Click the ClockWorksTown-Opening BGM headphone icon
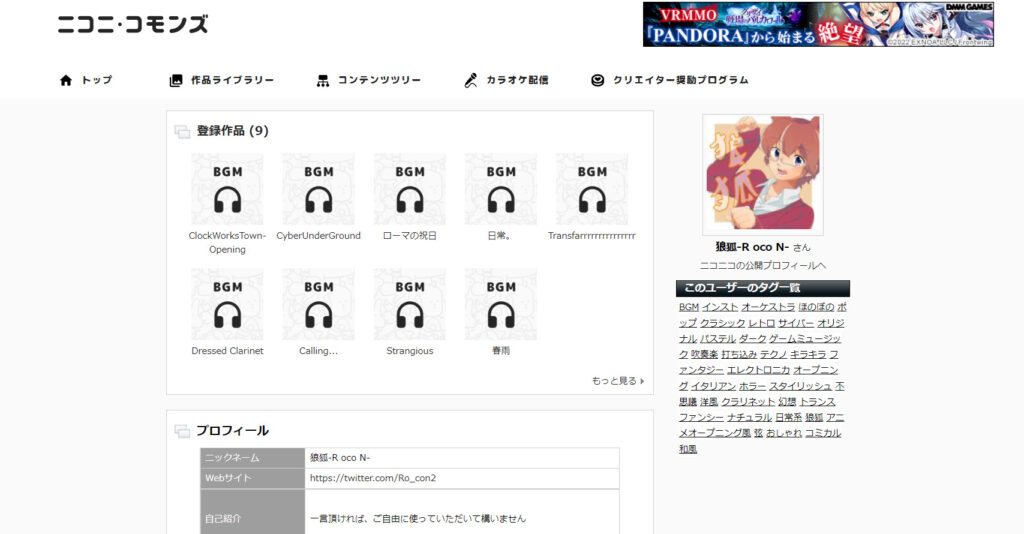Image resolution: width=1024 pixels, height=534 pixels. click(227, 189)
